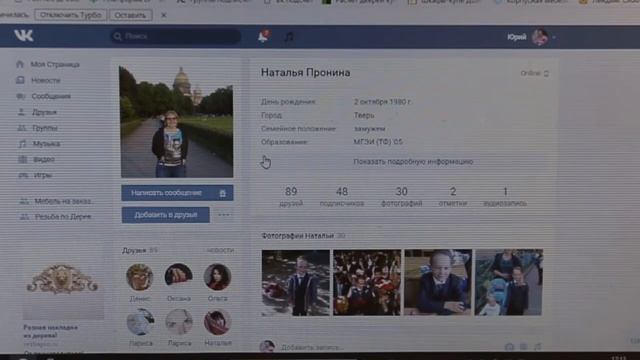Click the Новости newspaper icon

[20, 80]
